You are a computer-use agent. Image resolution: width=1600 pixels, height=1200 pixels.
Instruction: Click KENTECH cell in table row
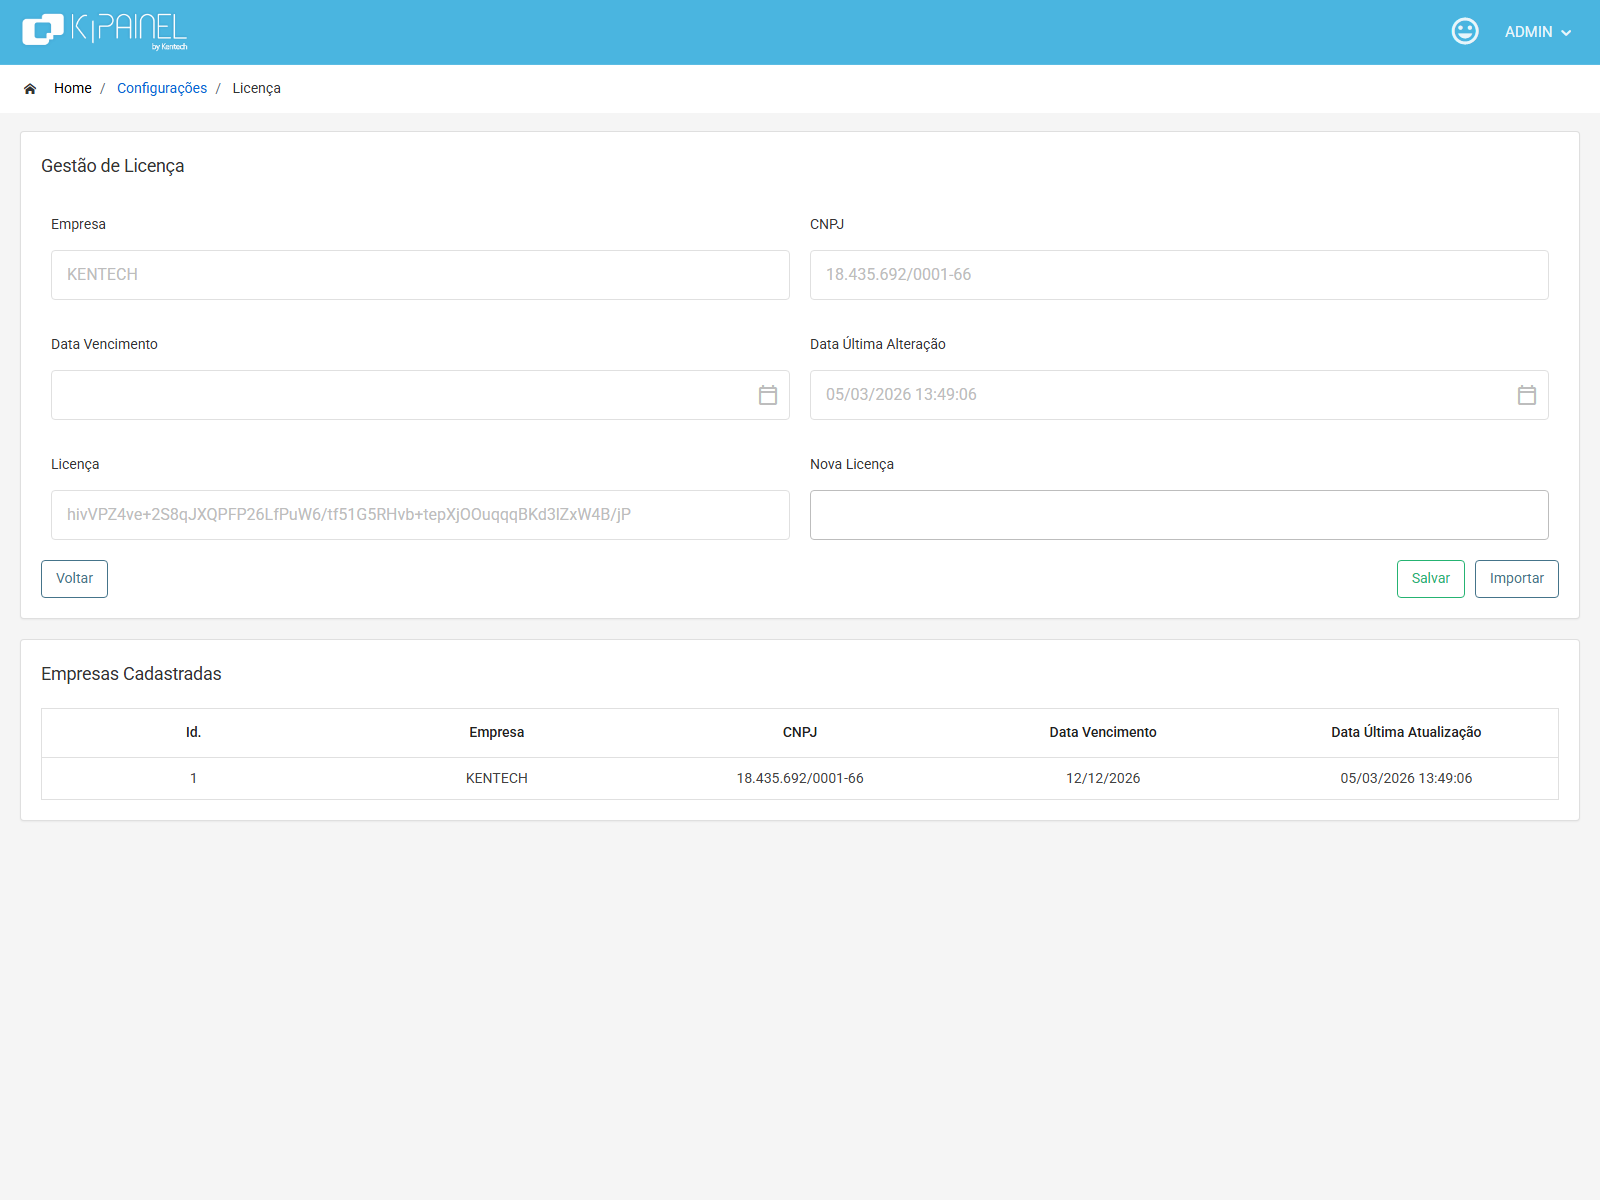pos(497,779)
